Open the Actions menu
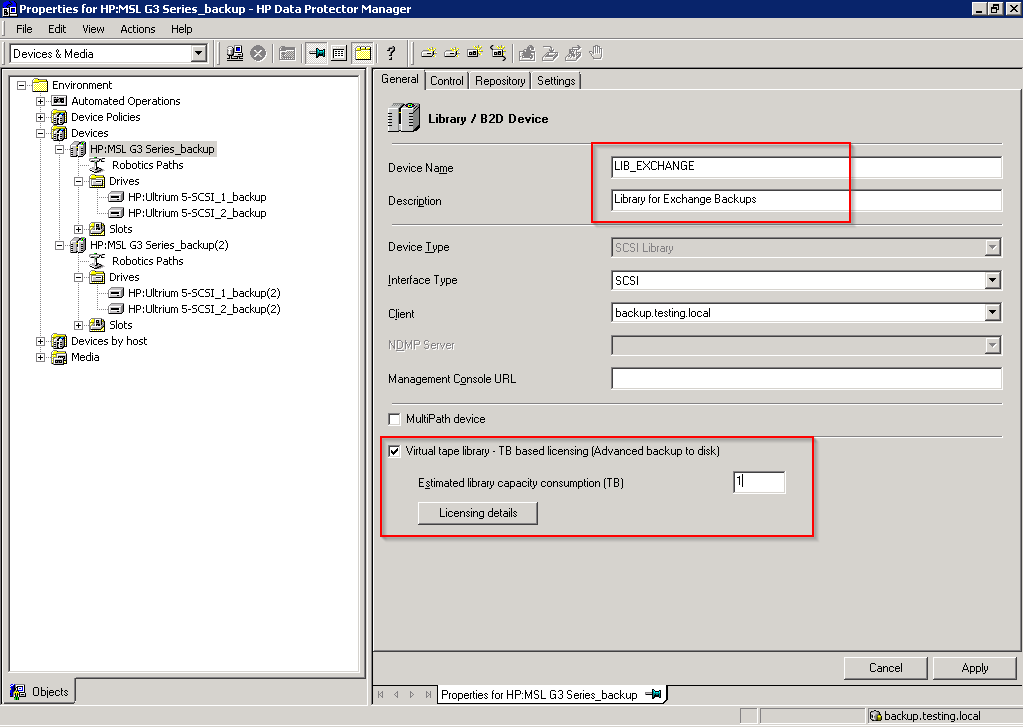This screenshot has width=1023, height=727. [x=138, y=29]
